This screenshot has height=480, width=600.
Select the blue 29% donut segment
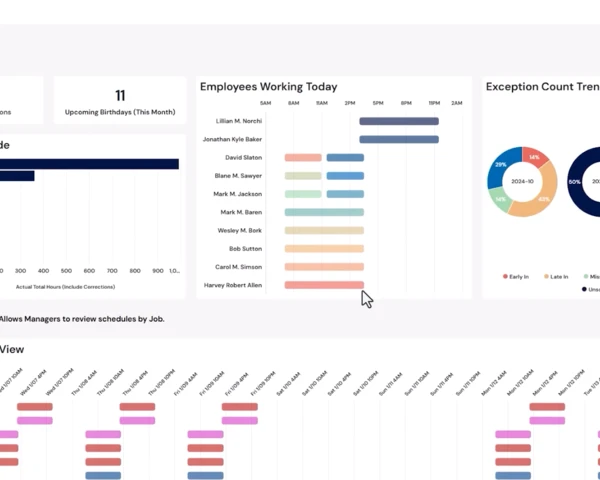[x=500, y=165]
